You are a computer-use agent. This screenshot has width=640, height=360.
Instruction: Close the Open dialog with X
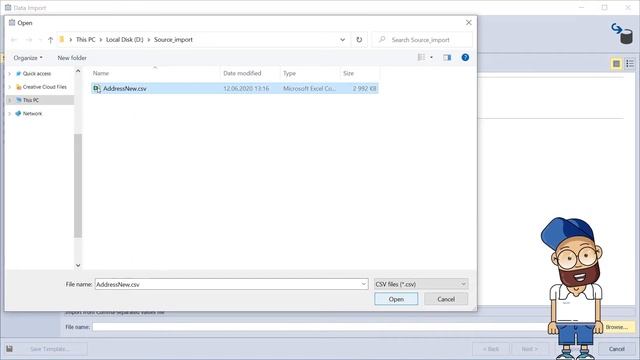pos(469,22)
